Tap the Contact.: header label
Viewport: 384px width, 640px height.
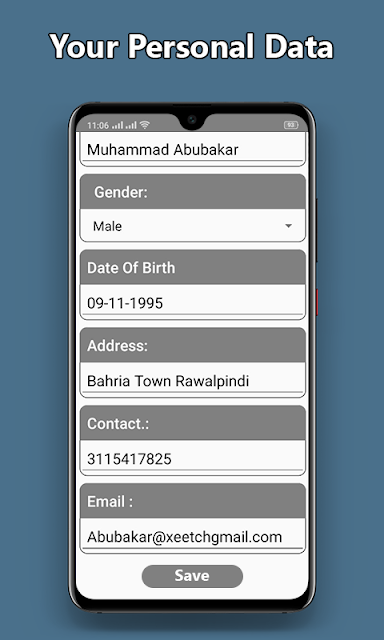(118, 424)
